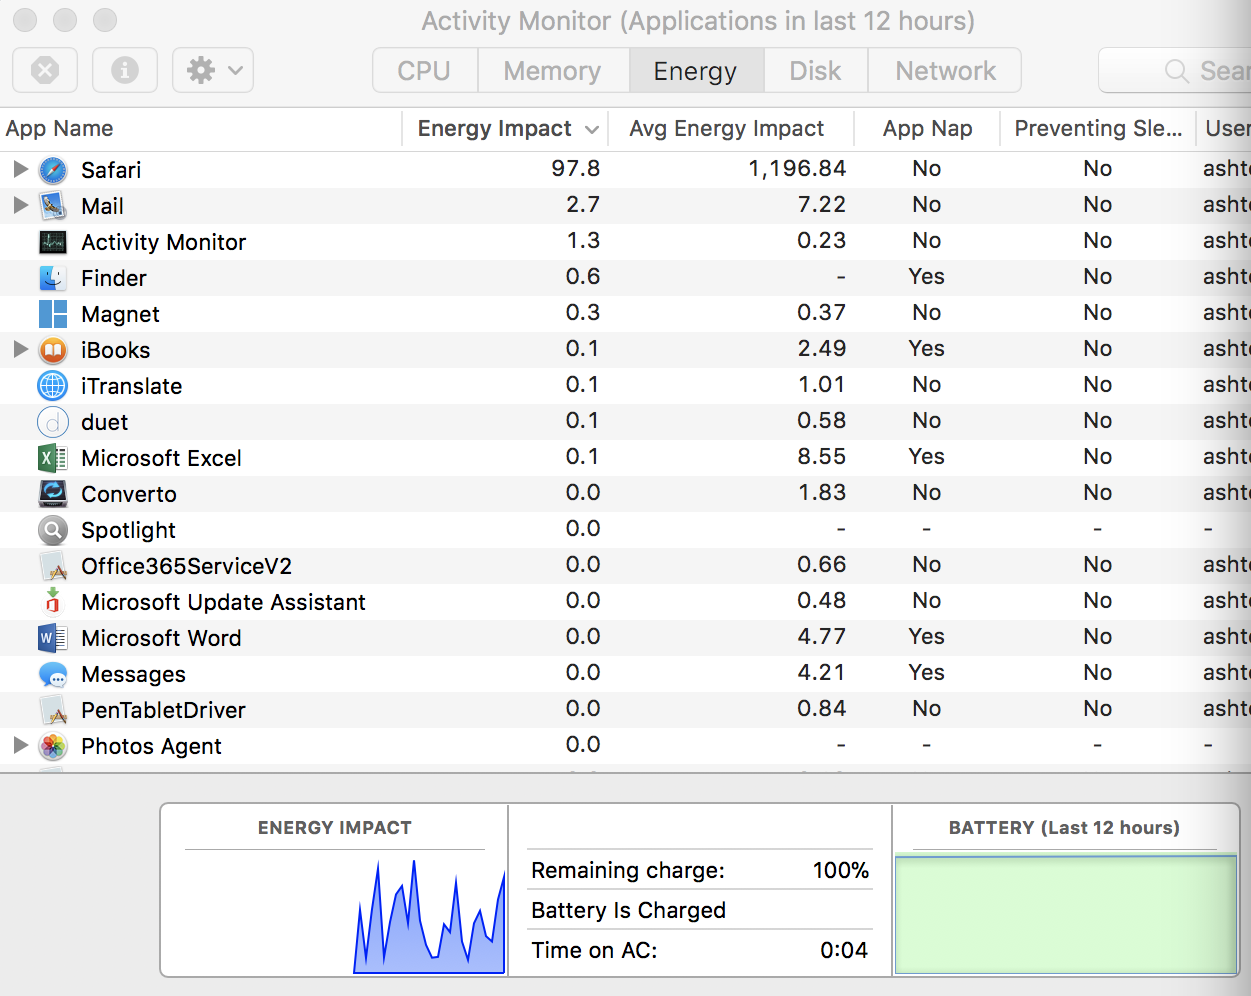Sort by Energy Impact column header

click(x=505, y=129)
